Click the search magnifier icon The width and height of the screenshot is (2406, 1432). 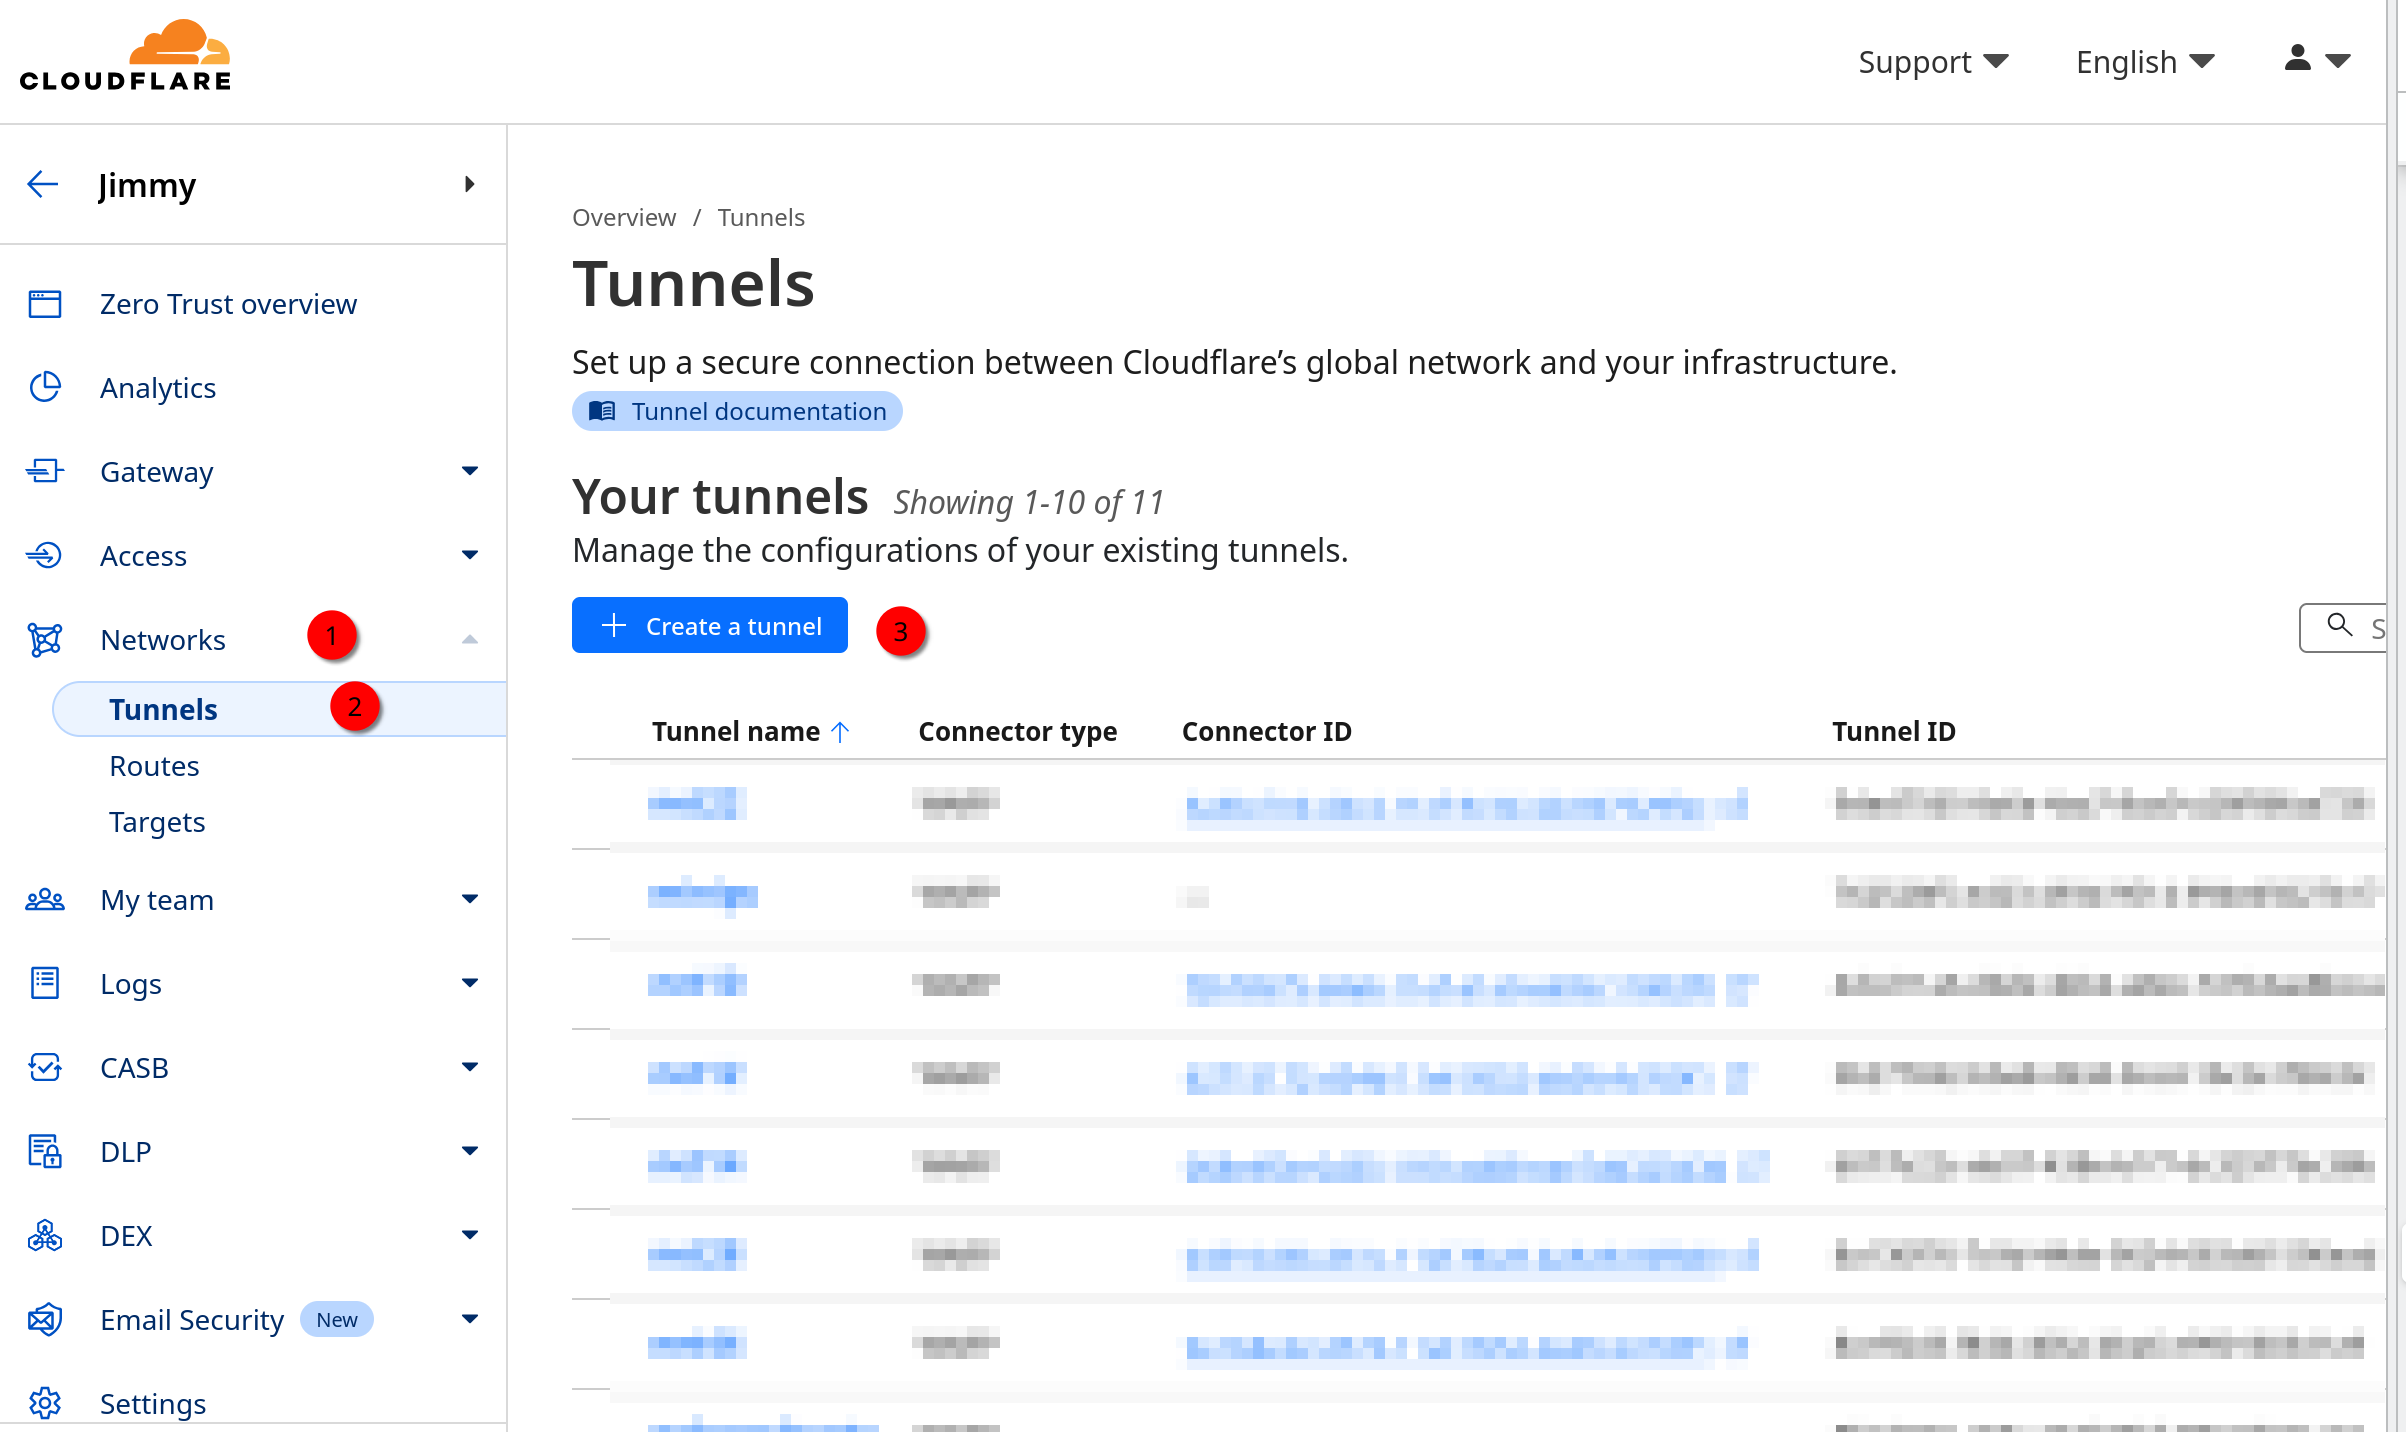[2340, 626]
